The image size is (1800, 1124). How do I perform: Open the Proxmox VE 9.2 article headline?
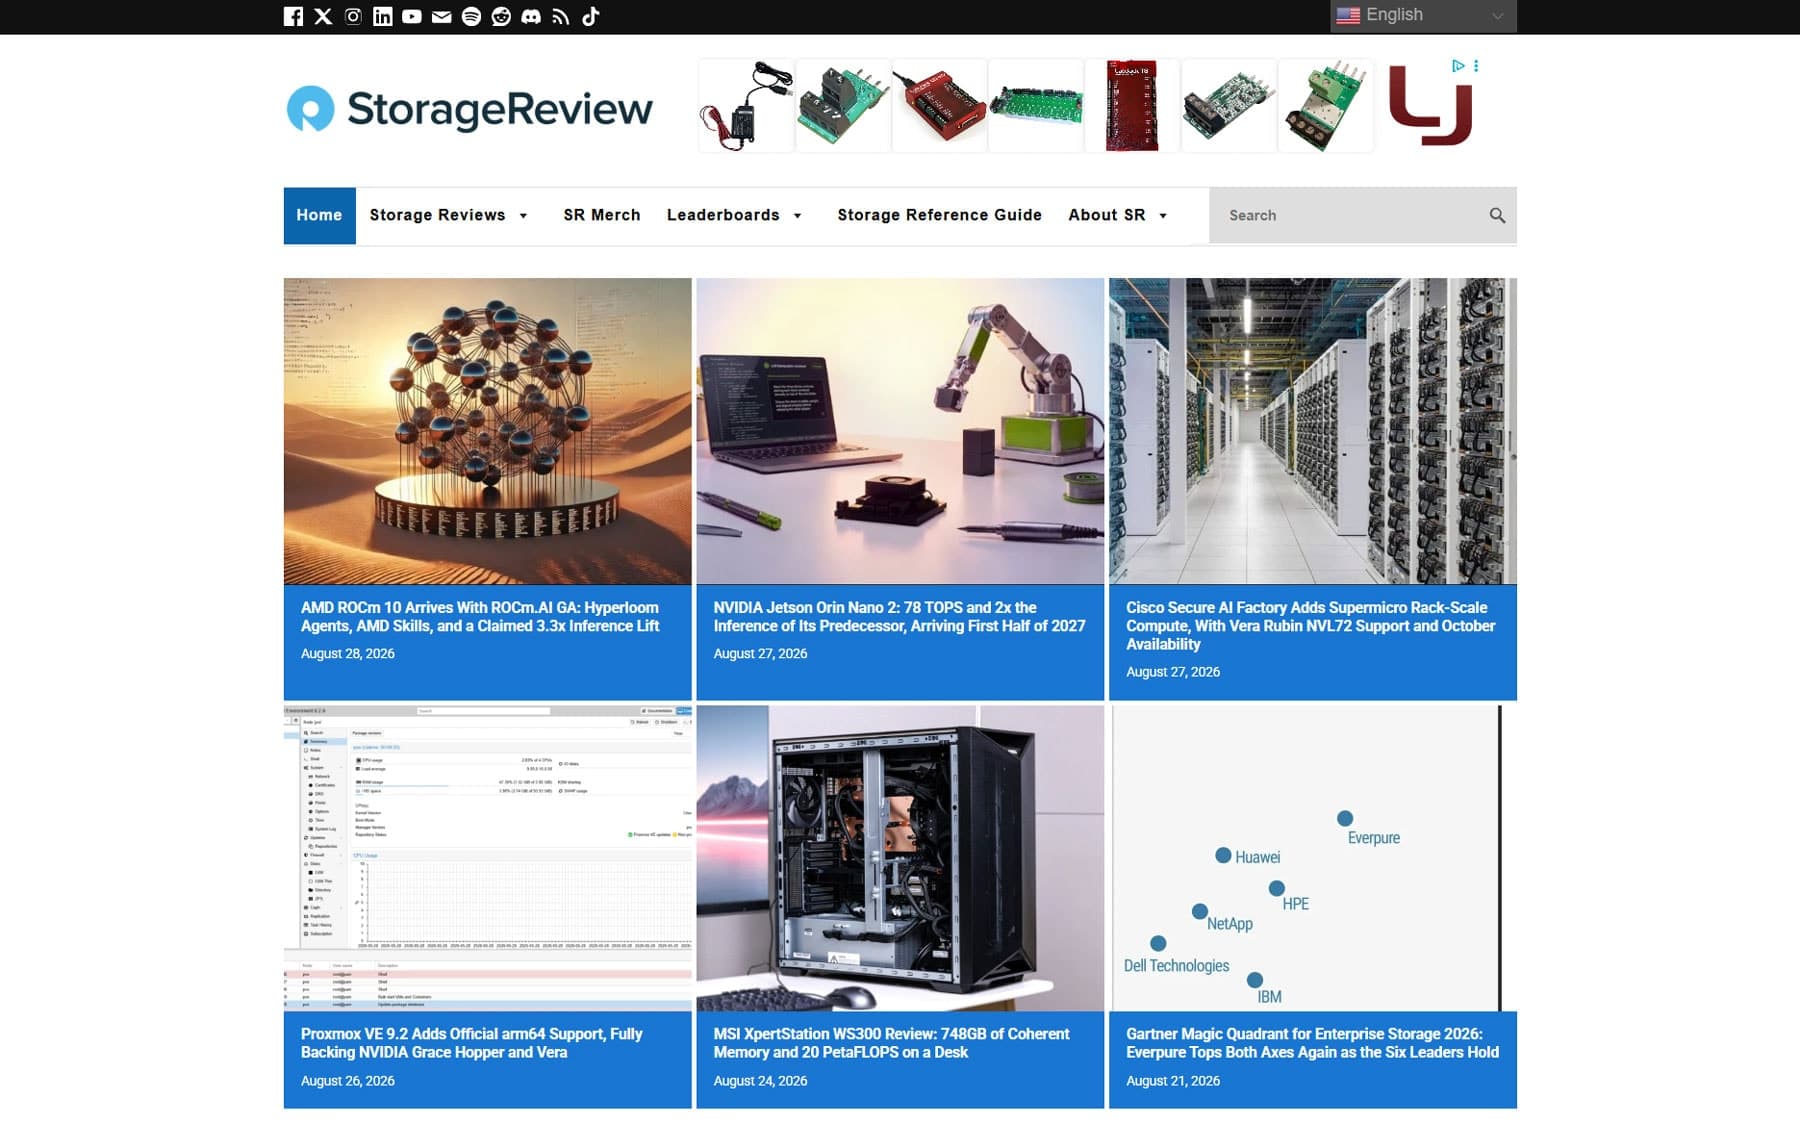pyautogui.click(x=471, y=1043)
